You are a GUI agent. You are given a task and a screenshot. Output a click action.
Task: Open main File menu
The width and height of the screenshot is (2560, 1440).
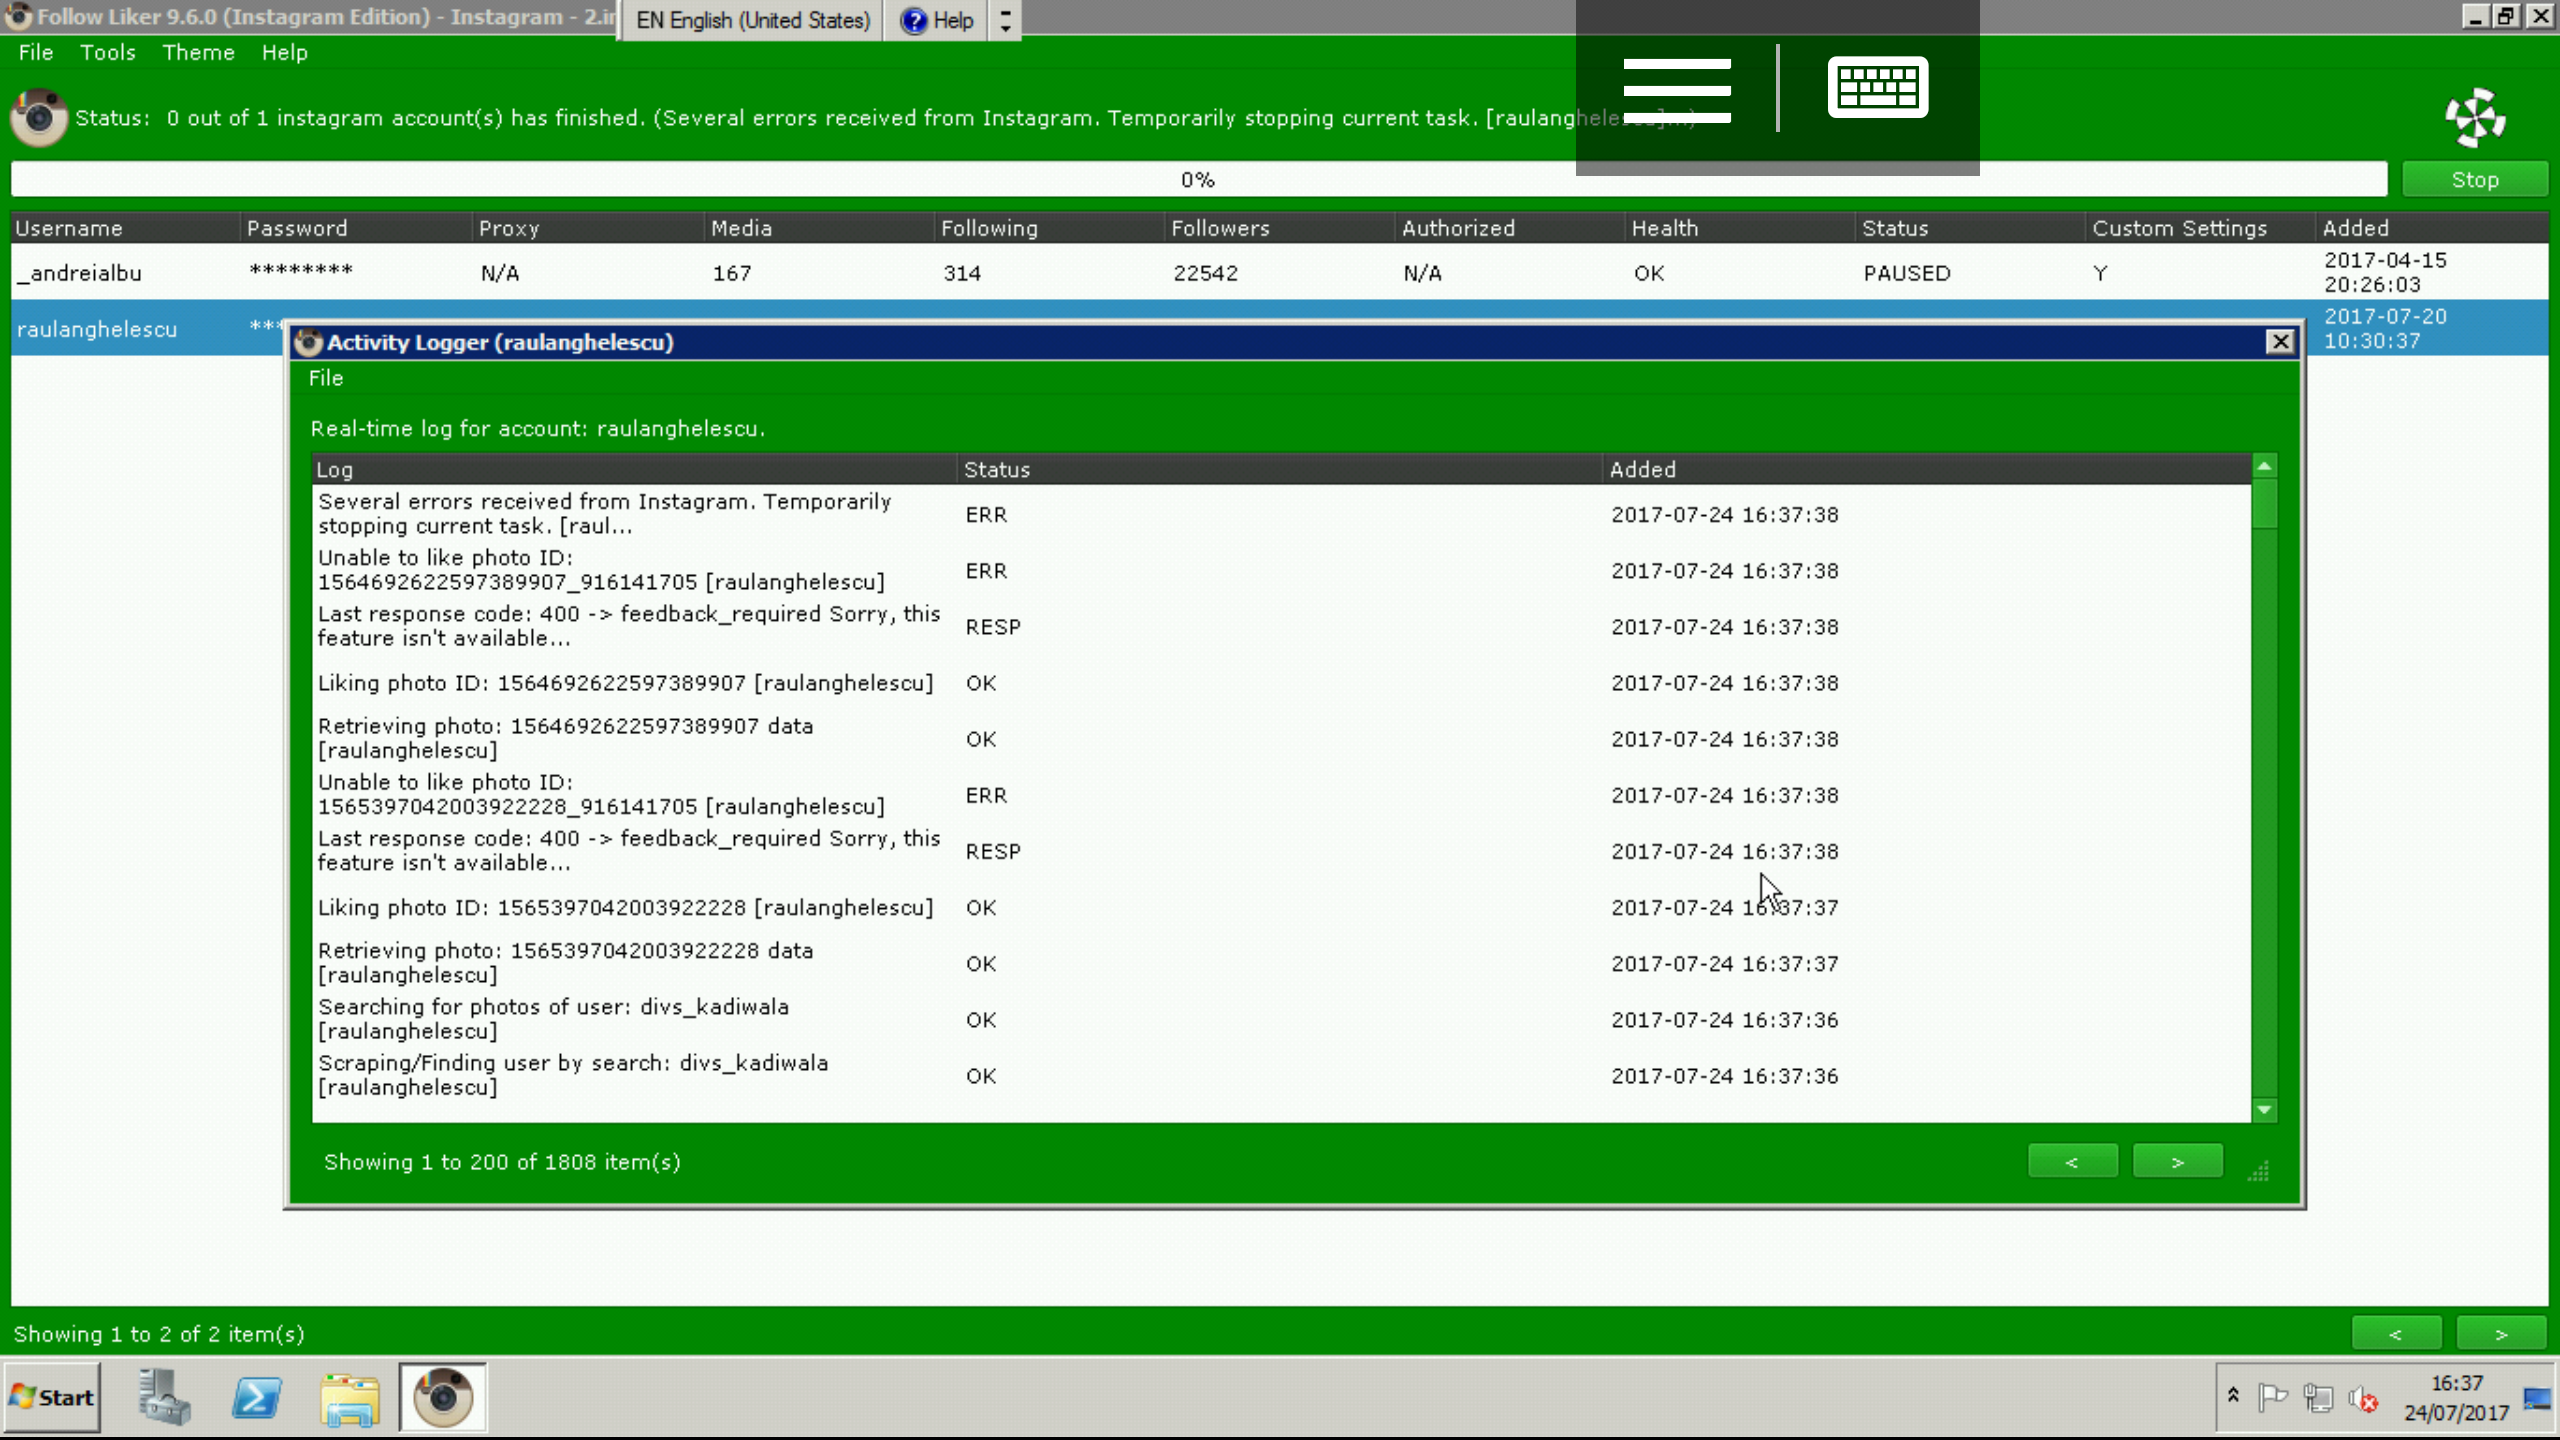(36, 52)
